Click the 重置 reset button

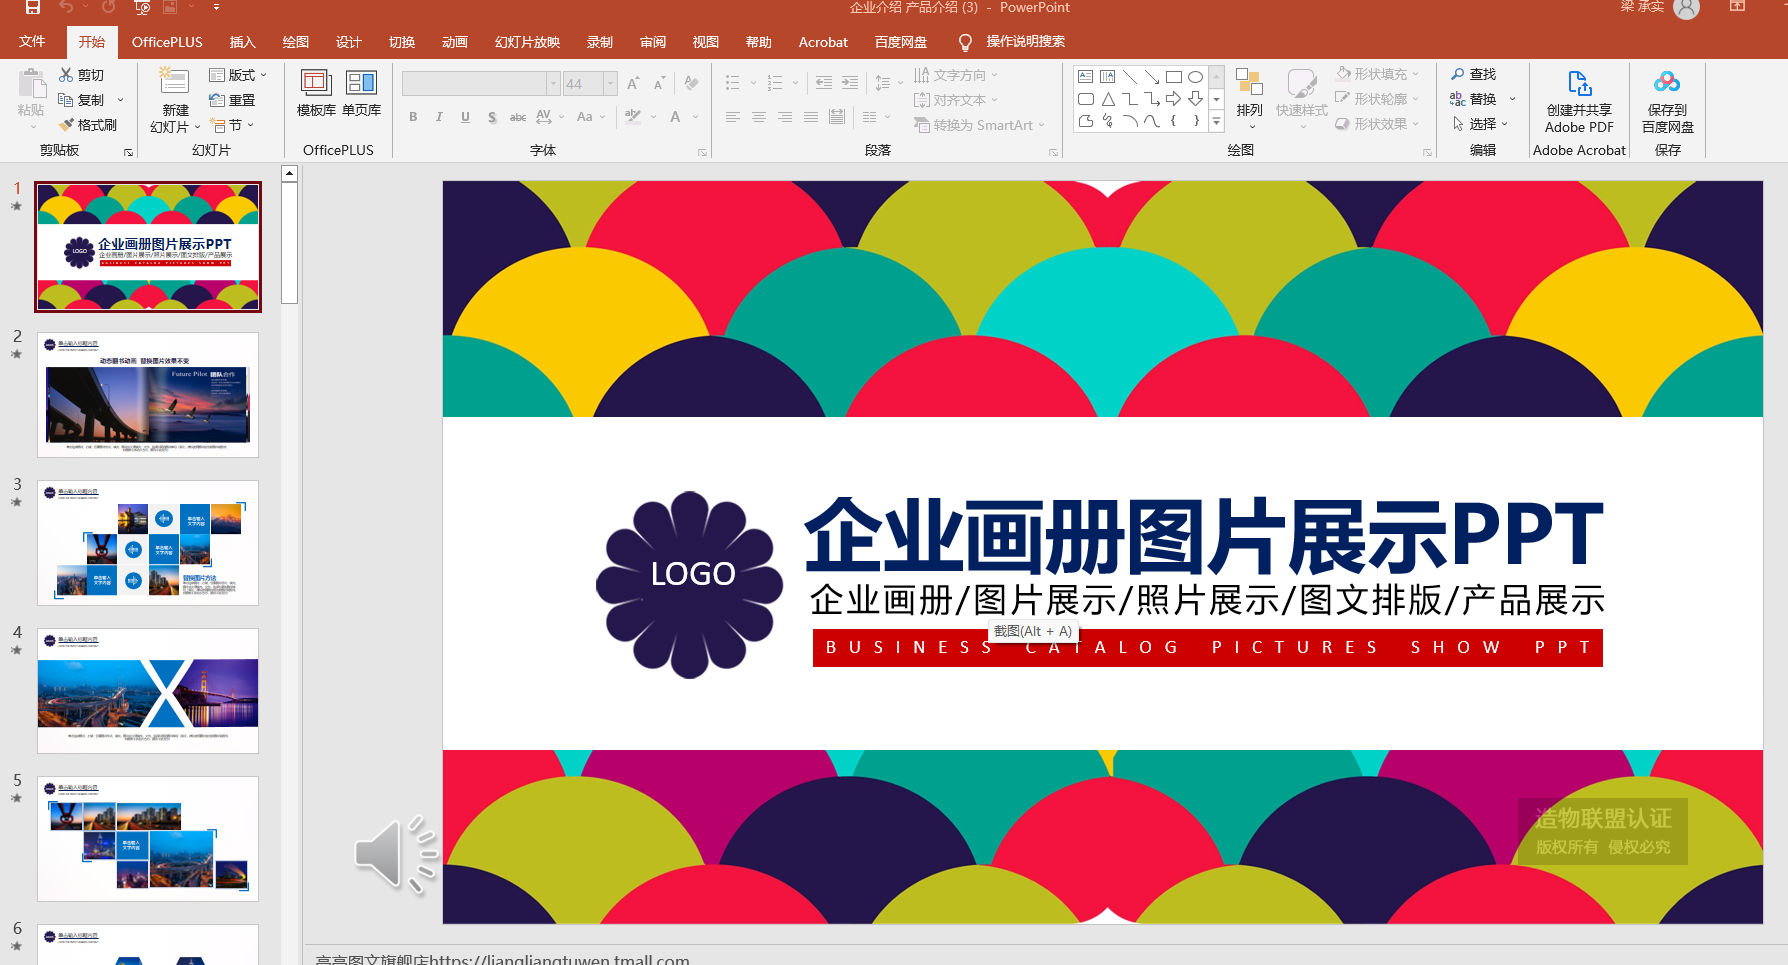tap(232, 100)
